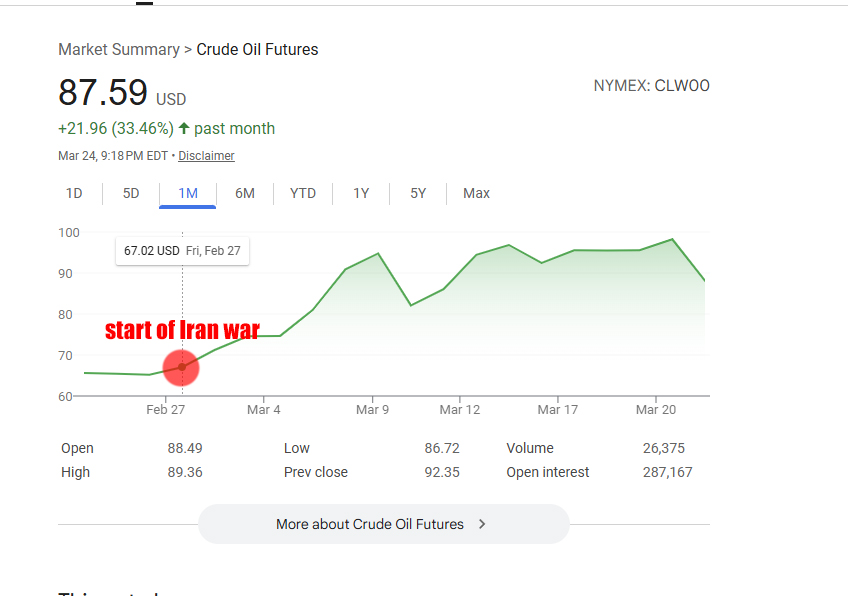Open the 6M chart range
The image size is (848, 596).
245,193
